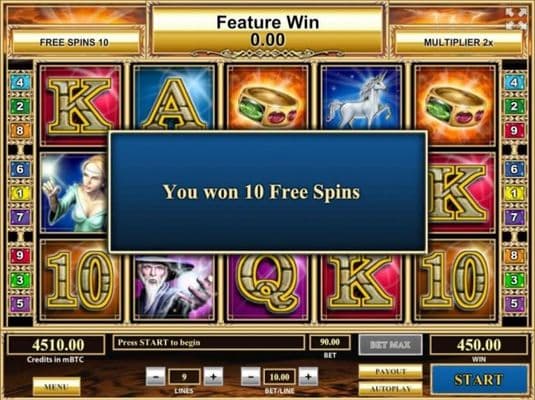Click the BET MAX button
The image size is (535, 400).
click(x=390, y=345)
